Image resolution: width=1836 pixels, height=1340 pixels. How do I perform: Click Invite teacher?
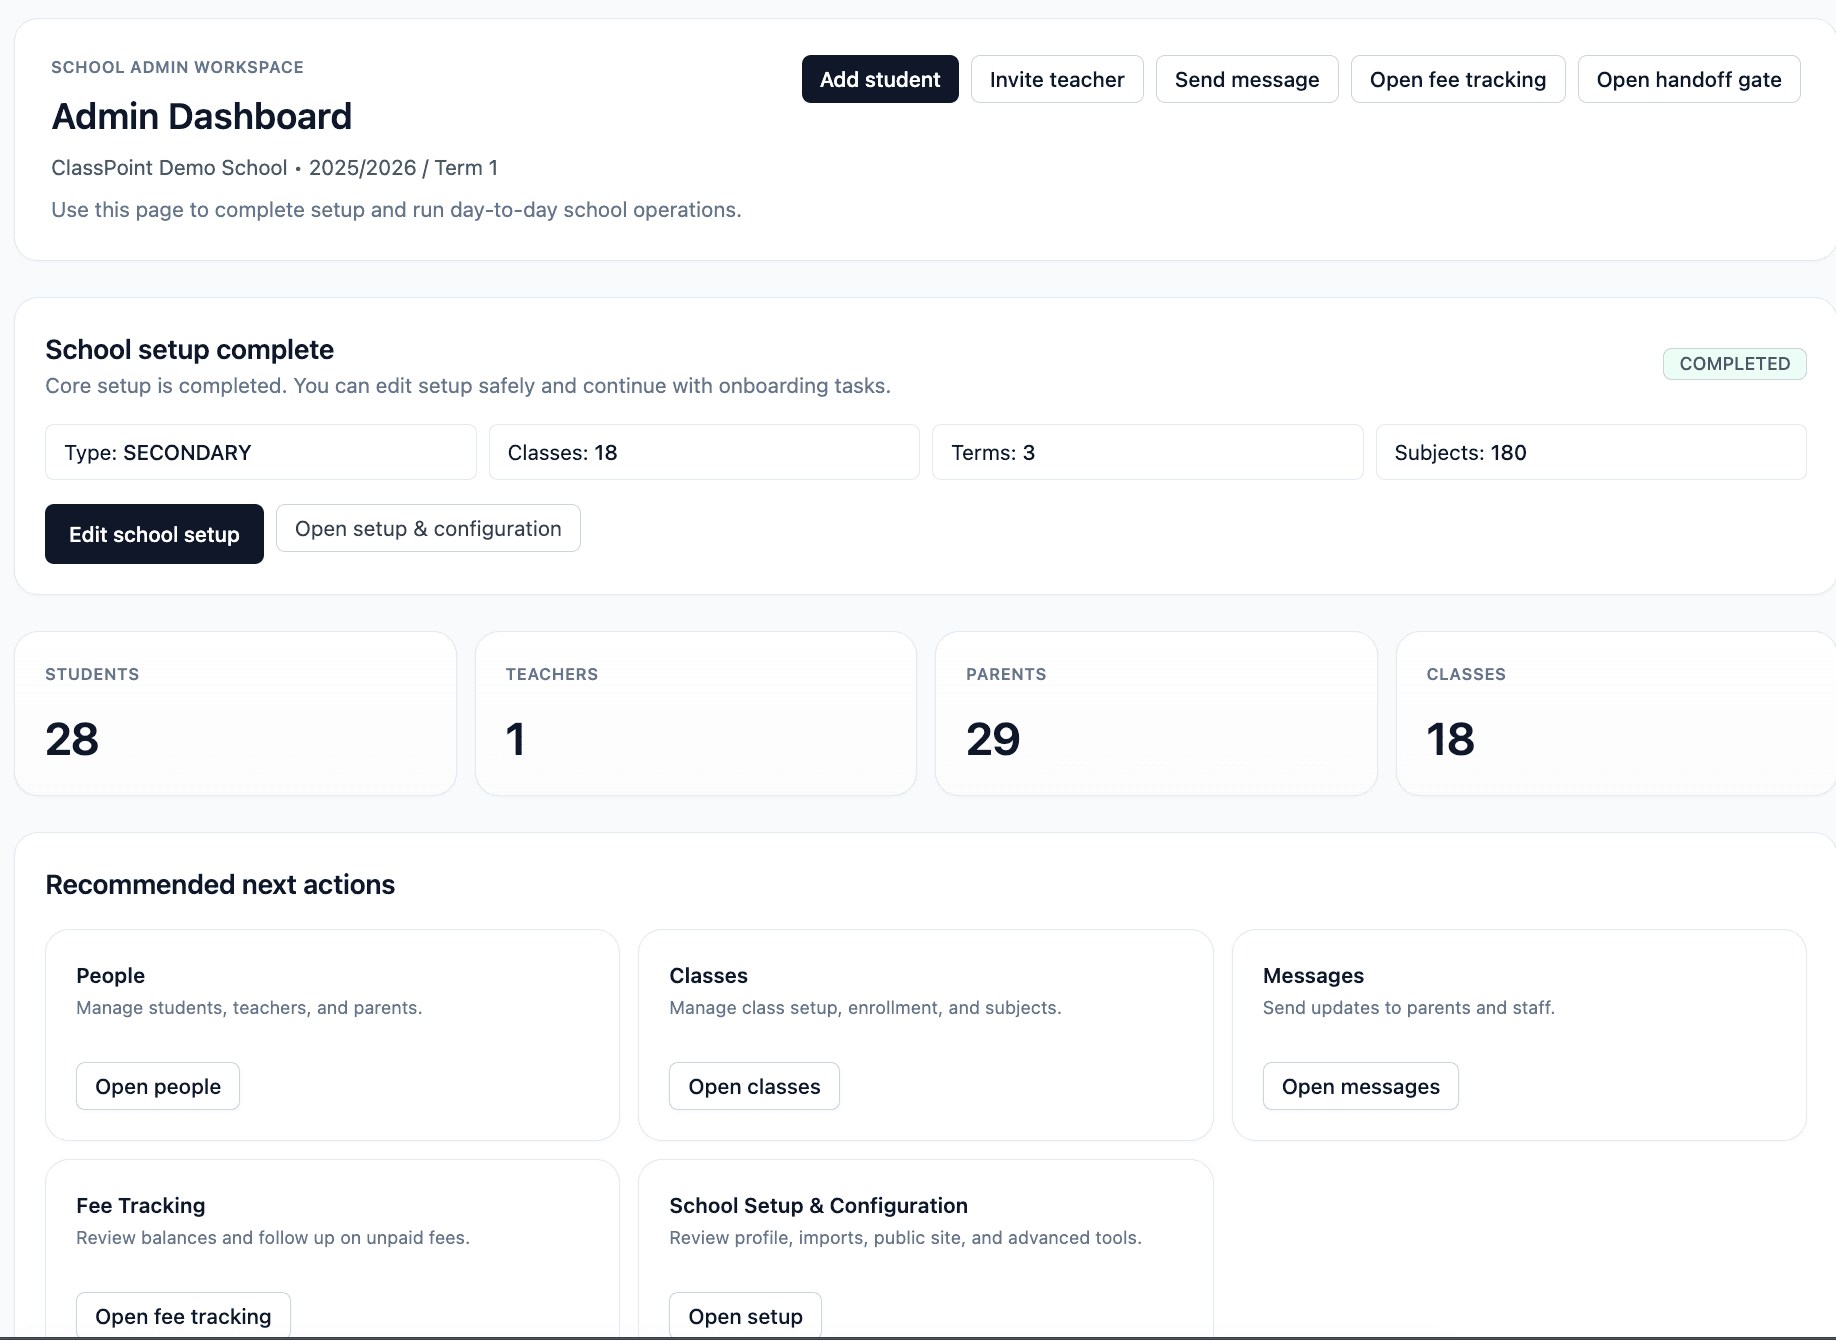point(1057,79)
